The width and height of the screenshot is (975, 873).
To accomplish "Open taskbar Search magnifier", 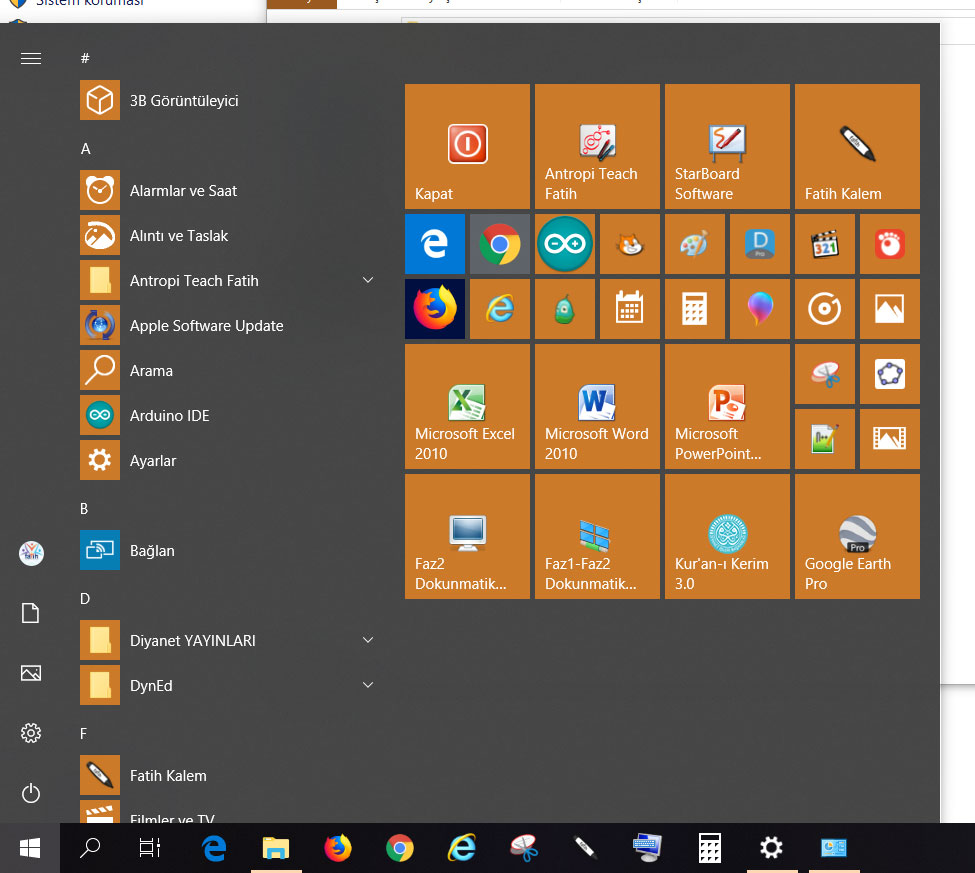I will pos(90,848).
